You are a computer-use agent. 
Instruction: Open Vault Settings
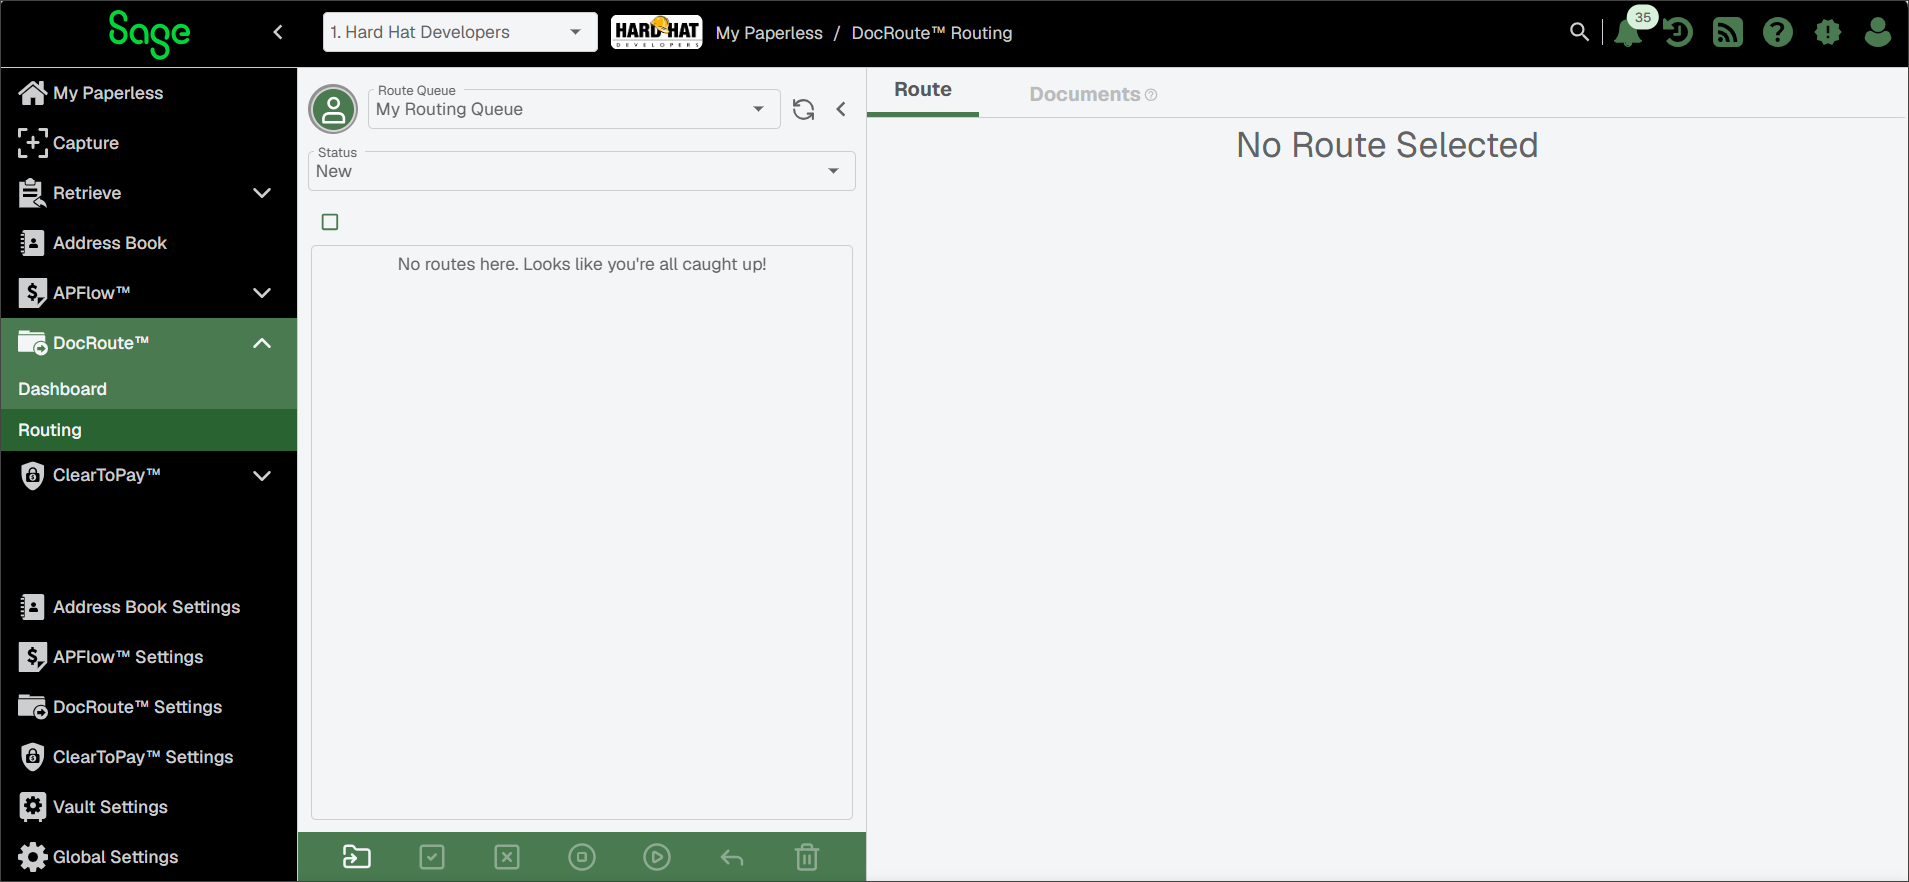pyautogui.click(x=149, y=807)
